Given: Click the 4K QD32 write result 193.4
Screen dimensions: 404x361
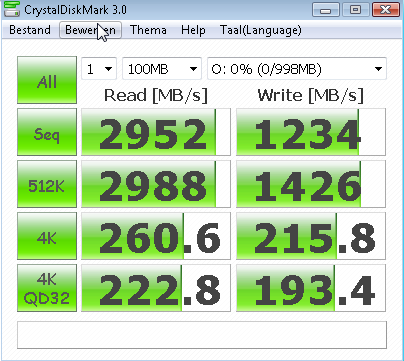Looking at the screenshot, I should [311, 288].
